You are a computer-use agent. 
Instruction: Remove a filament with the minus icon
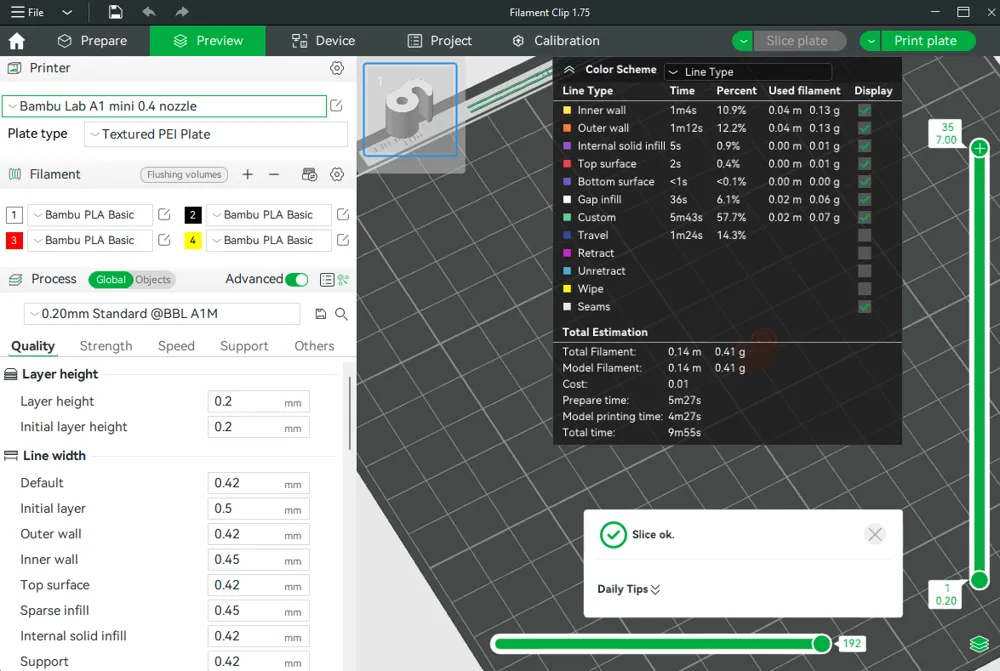[x=274, y=174]
